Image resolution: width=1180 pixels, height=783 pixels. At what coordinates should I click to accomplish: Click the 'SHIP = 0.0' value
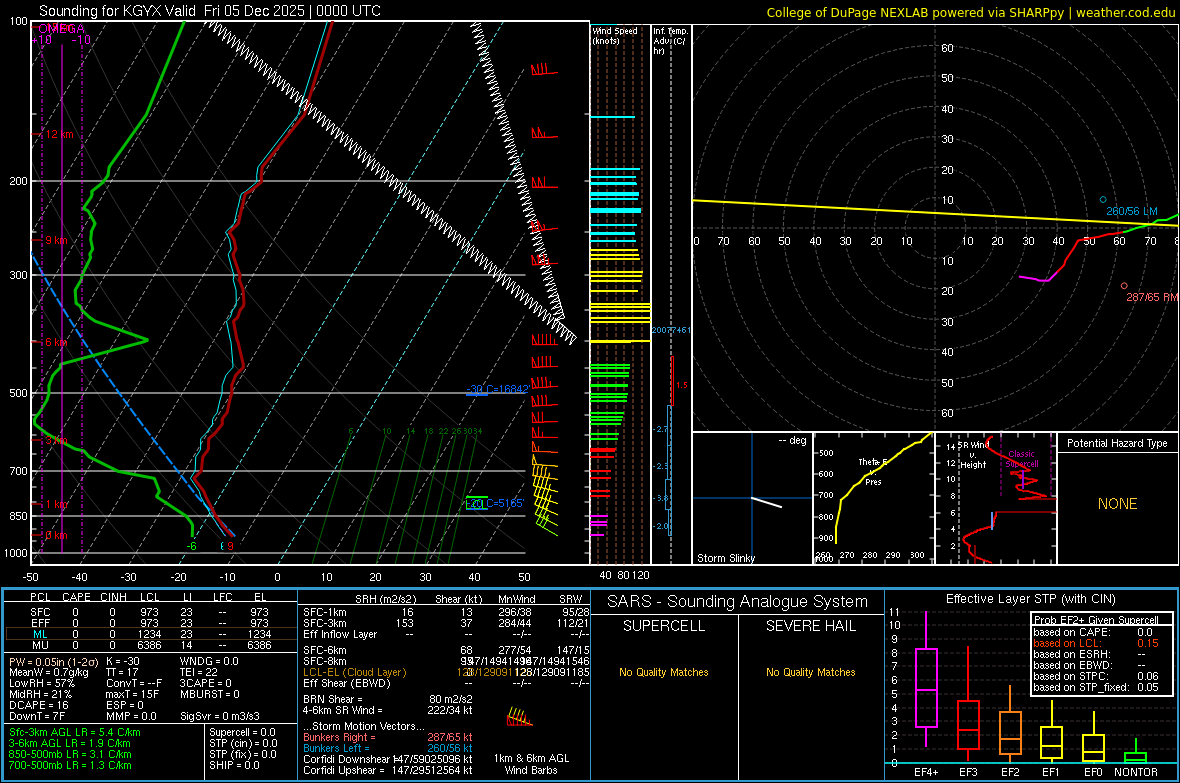click(234, 766)
